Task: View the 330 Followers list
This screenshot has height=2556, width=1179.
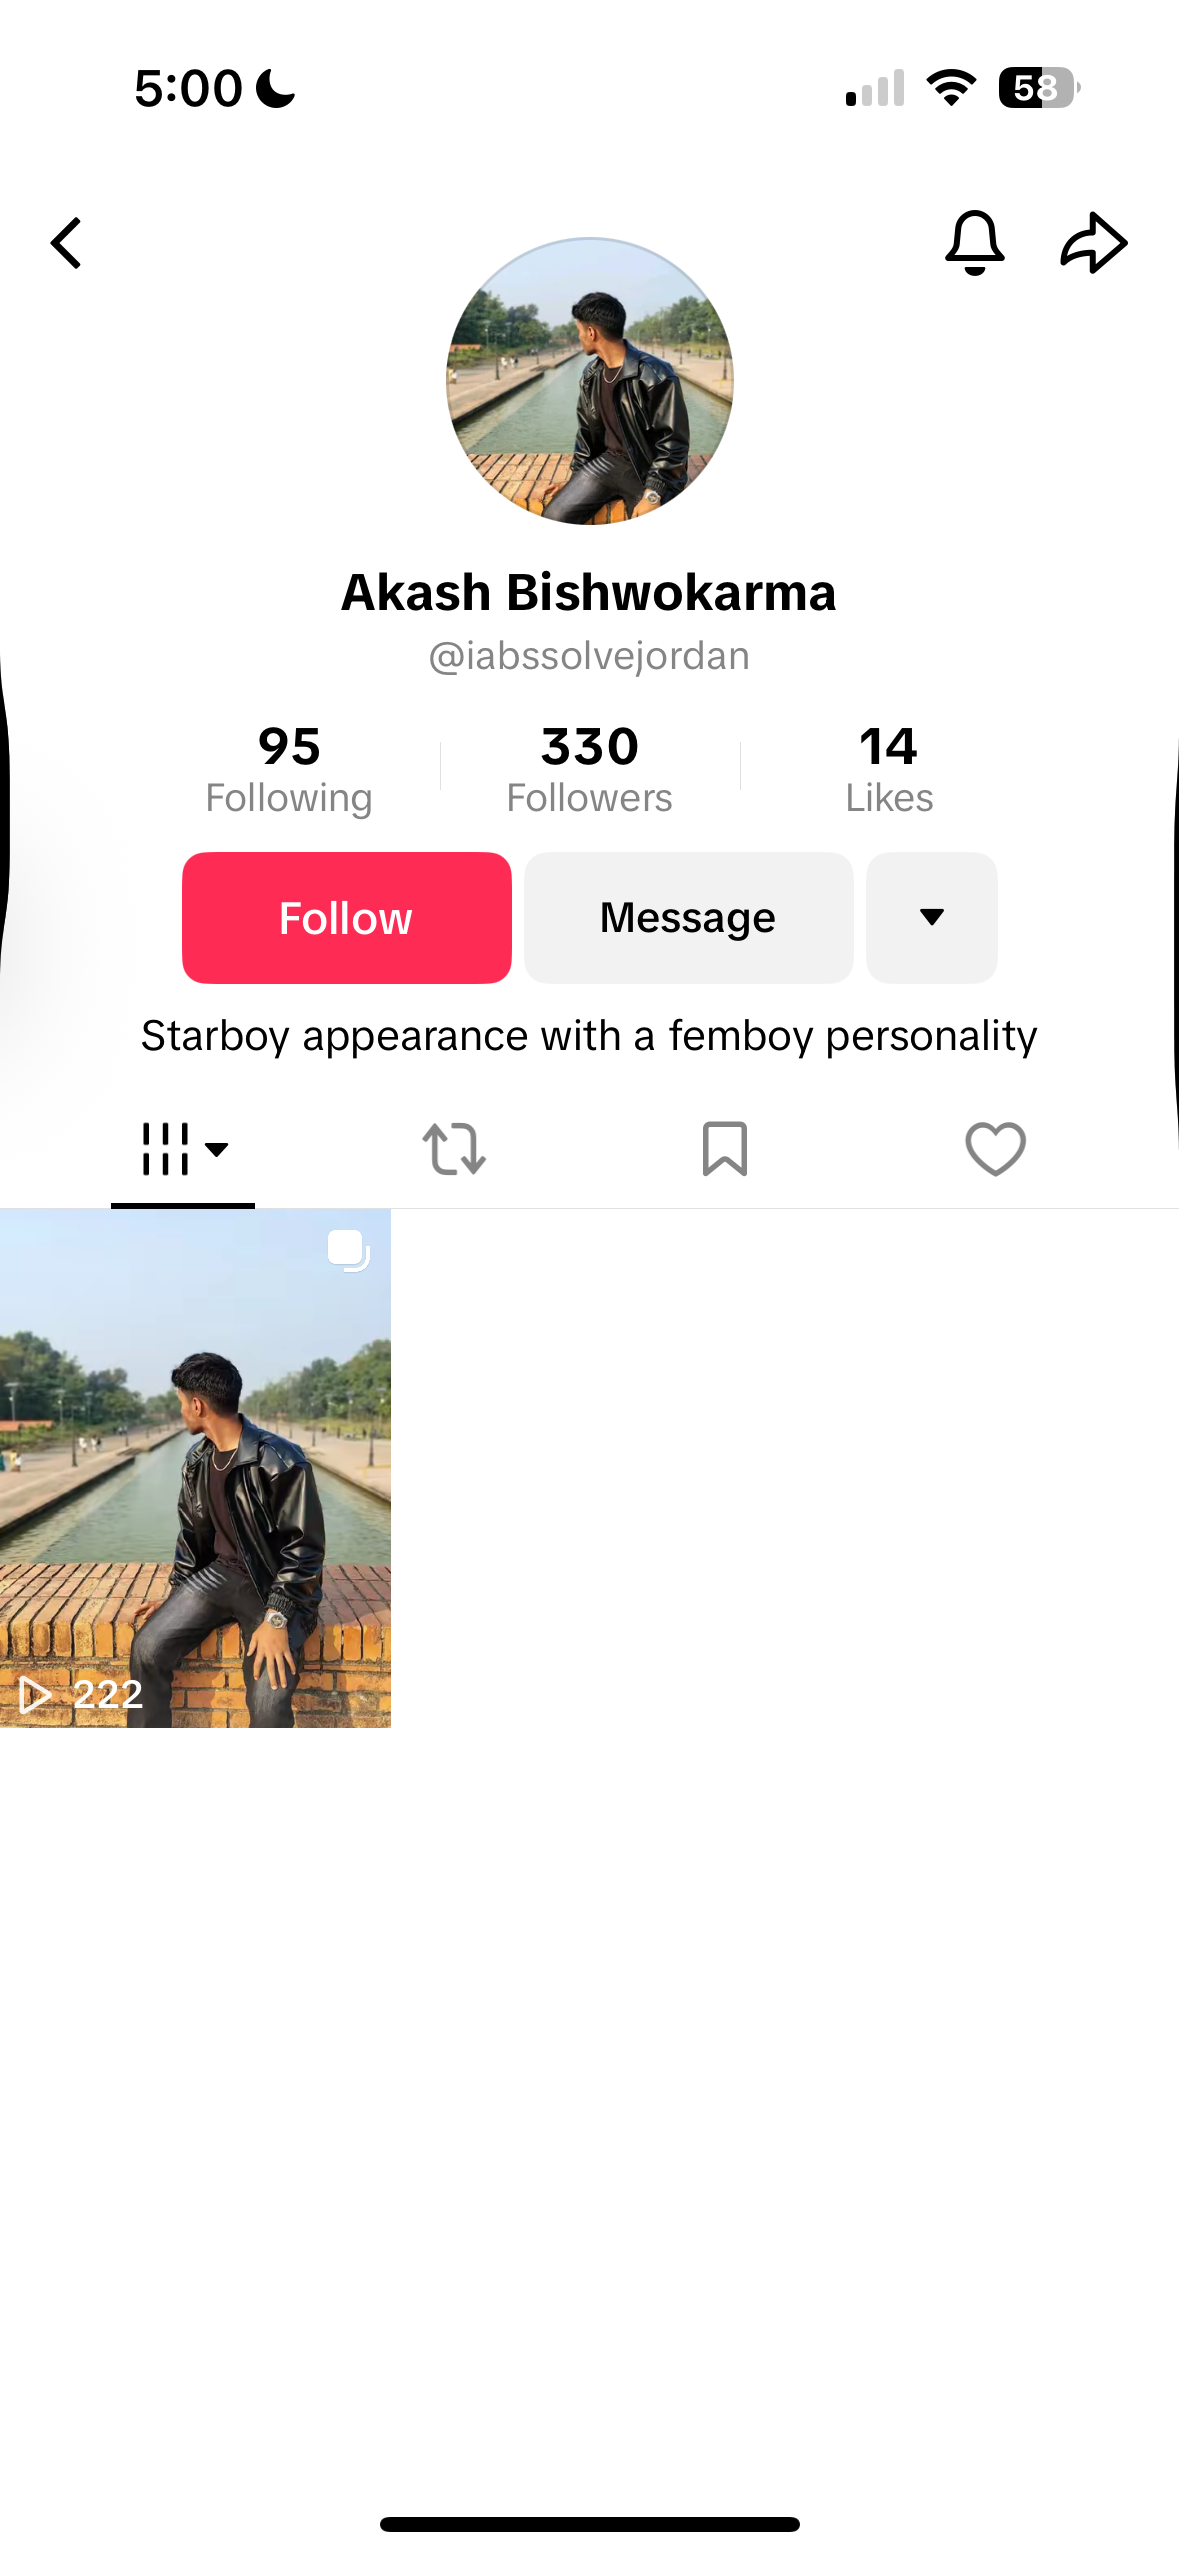Action: coord(590,769)
